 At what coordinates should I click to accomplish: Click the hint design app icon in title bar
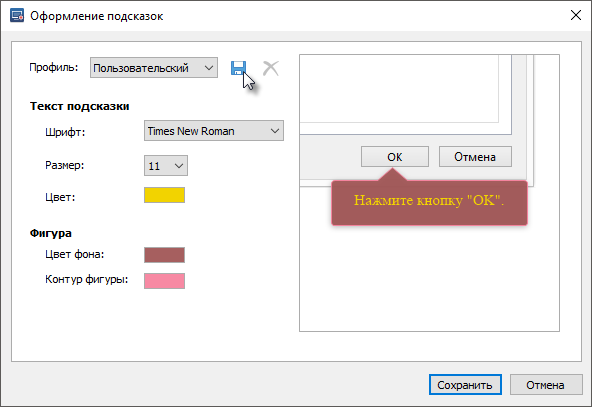17,16
